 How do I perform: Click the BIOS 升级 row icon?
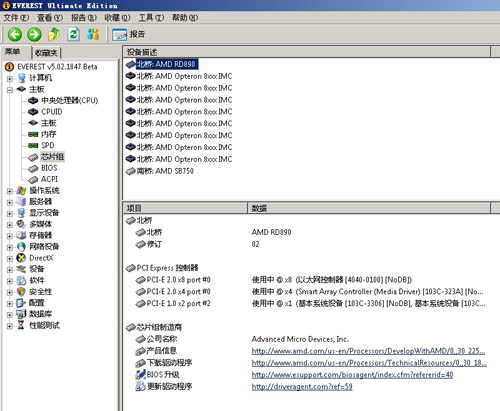point(140,375)
